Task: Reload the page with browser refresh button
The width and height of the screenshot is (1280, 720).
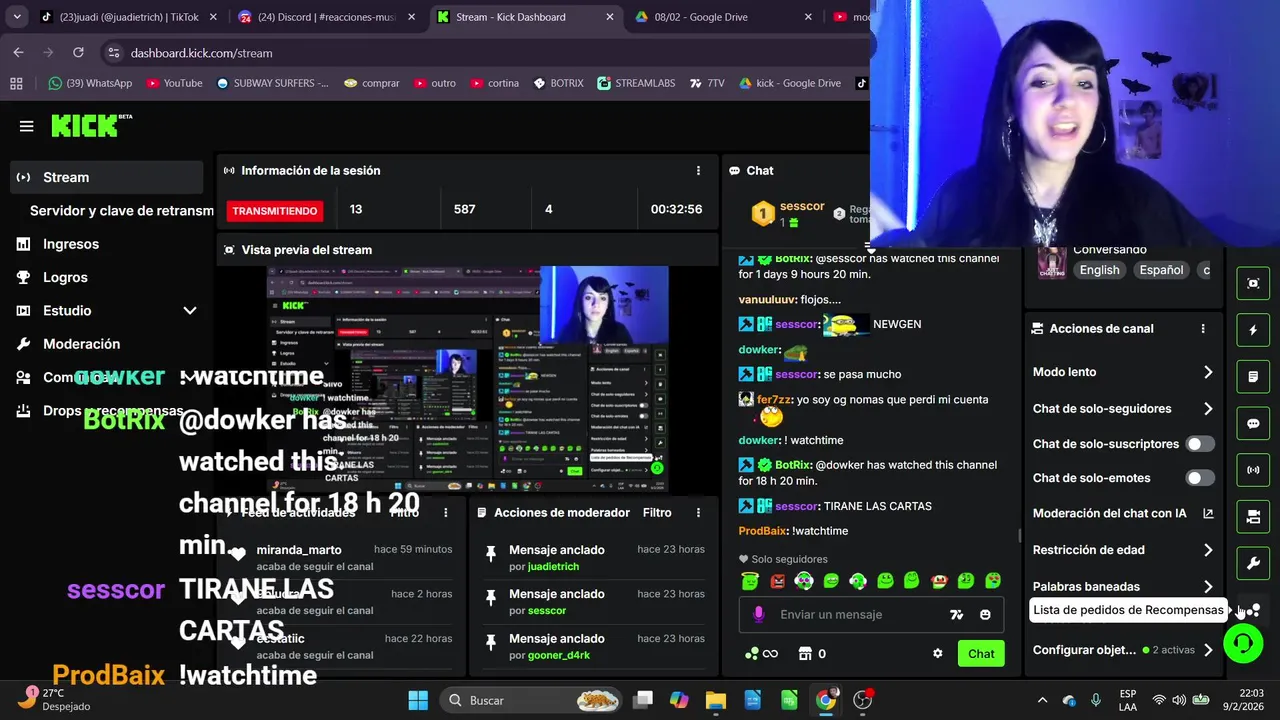Action: 78,52
